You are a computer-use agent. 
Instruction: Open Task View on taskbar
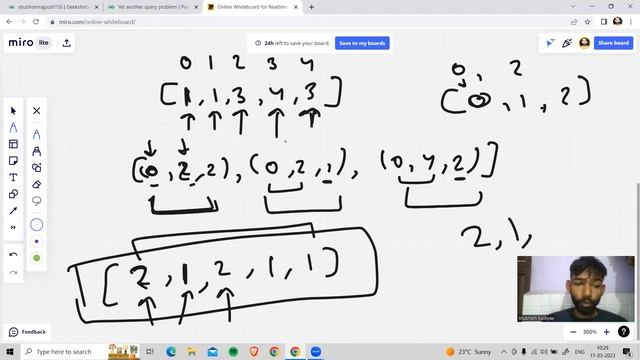[x=150, y=351]
